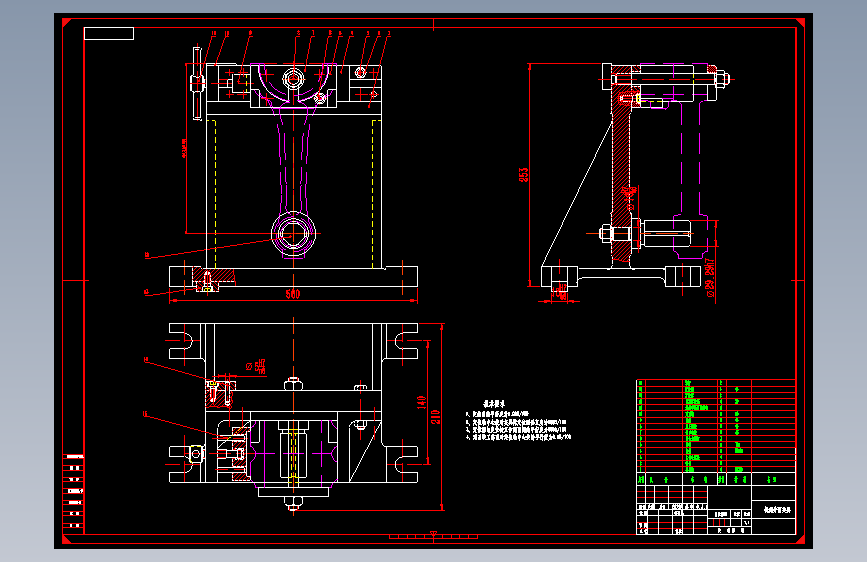Select the Ø dimension above the top view's left pin
Viewport: 867px width, 562px height.
coord(257,366)
